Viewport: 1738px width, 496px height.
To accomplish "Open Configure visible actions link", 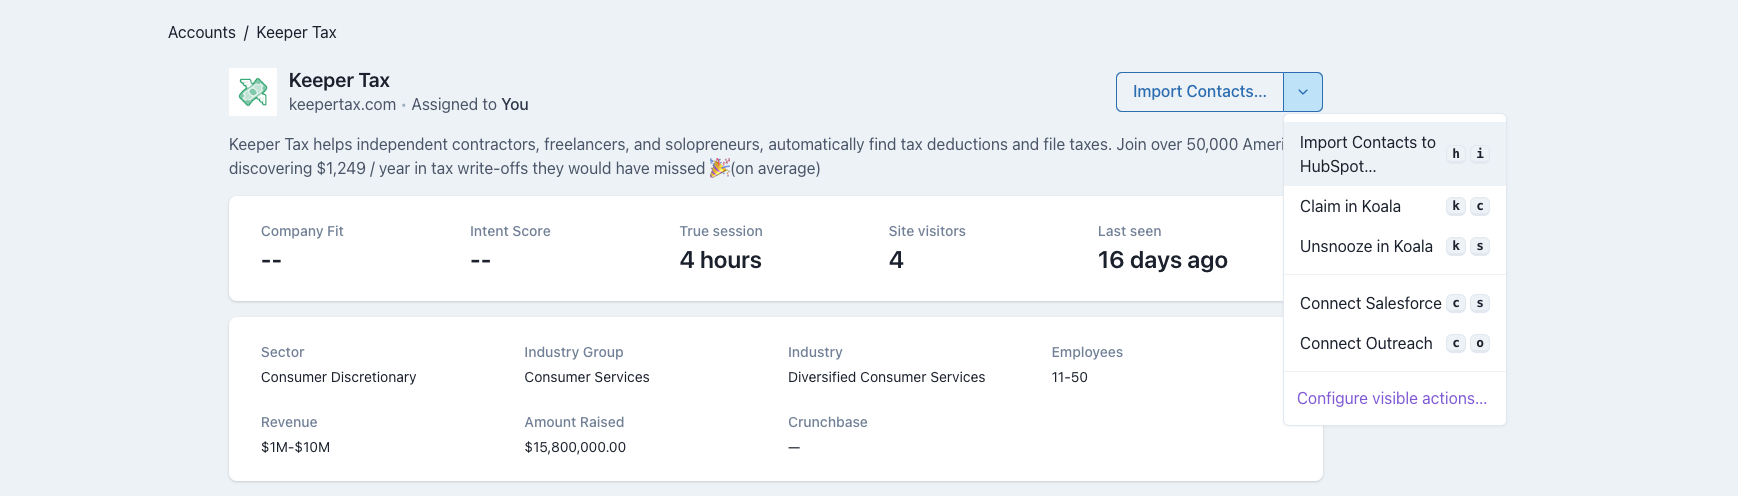I will tap(1391, 398).
